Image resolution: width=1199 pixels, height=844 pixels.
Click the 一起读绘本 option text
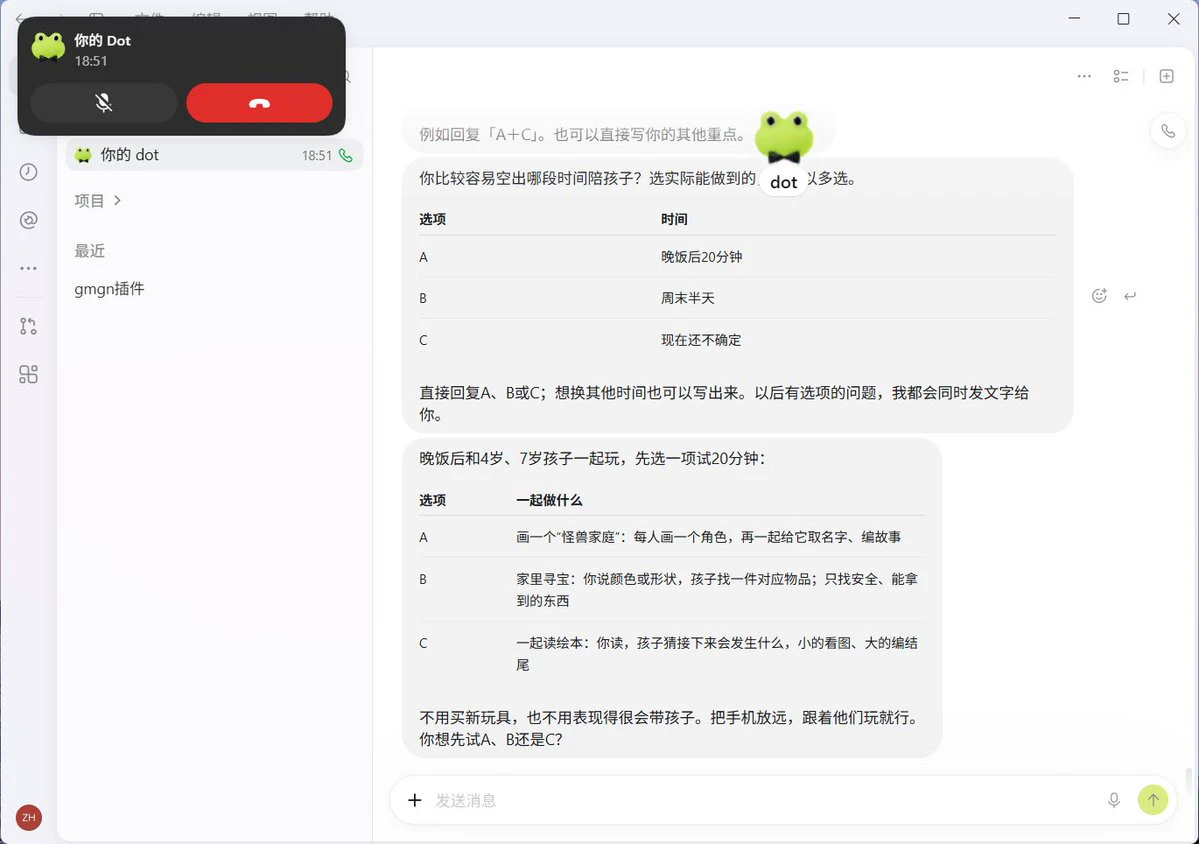[716, 654]
